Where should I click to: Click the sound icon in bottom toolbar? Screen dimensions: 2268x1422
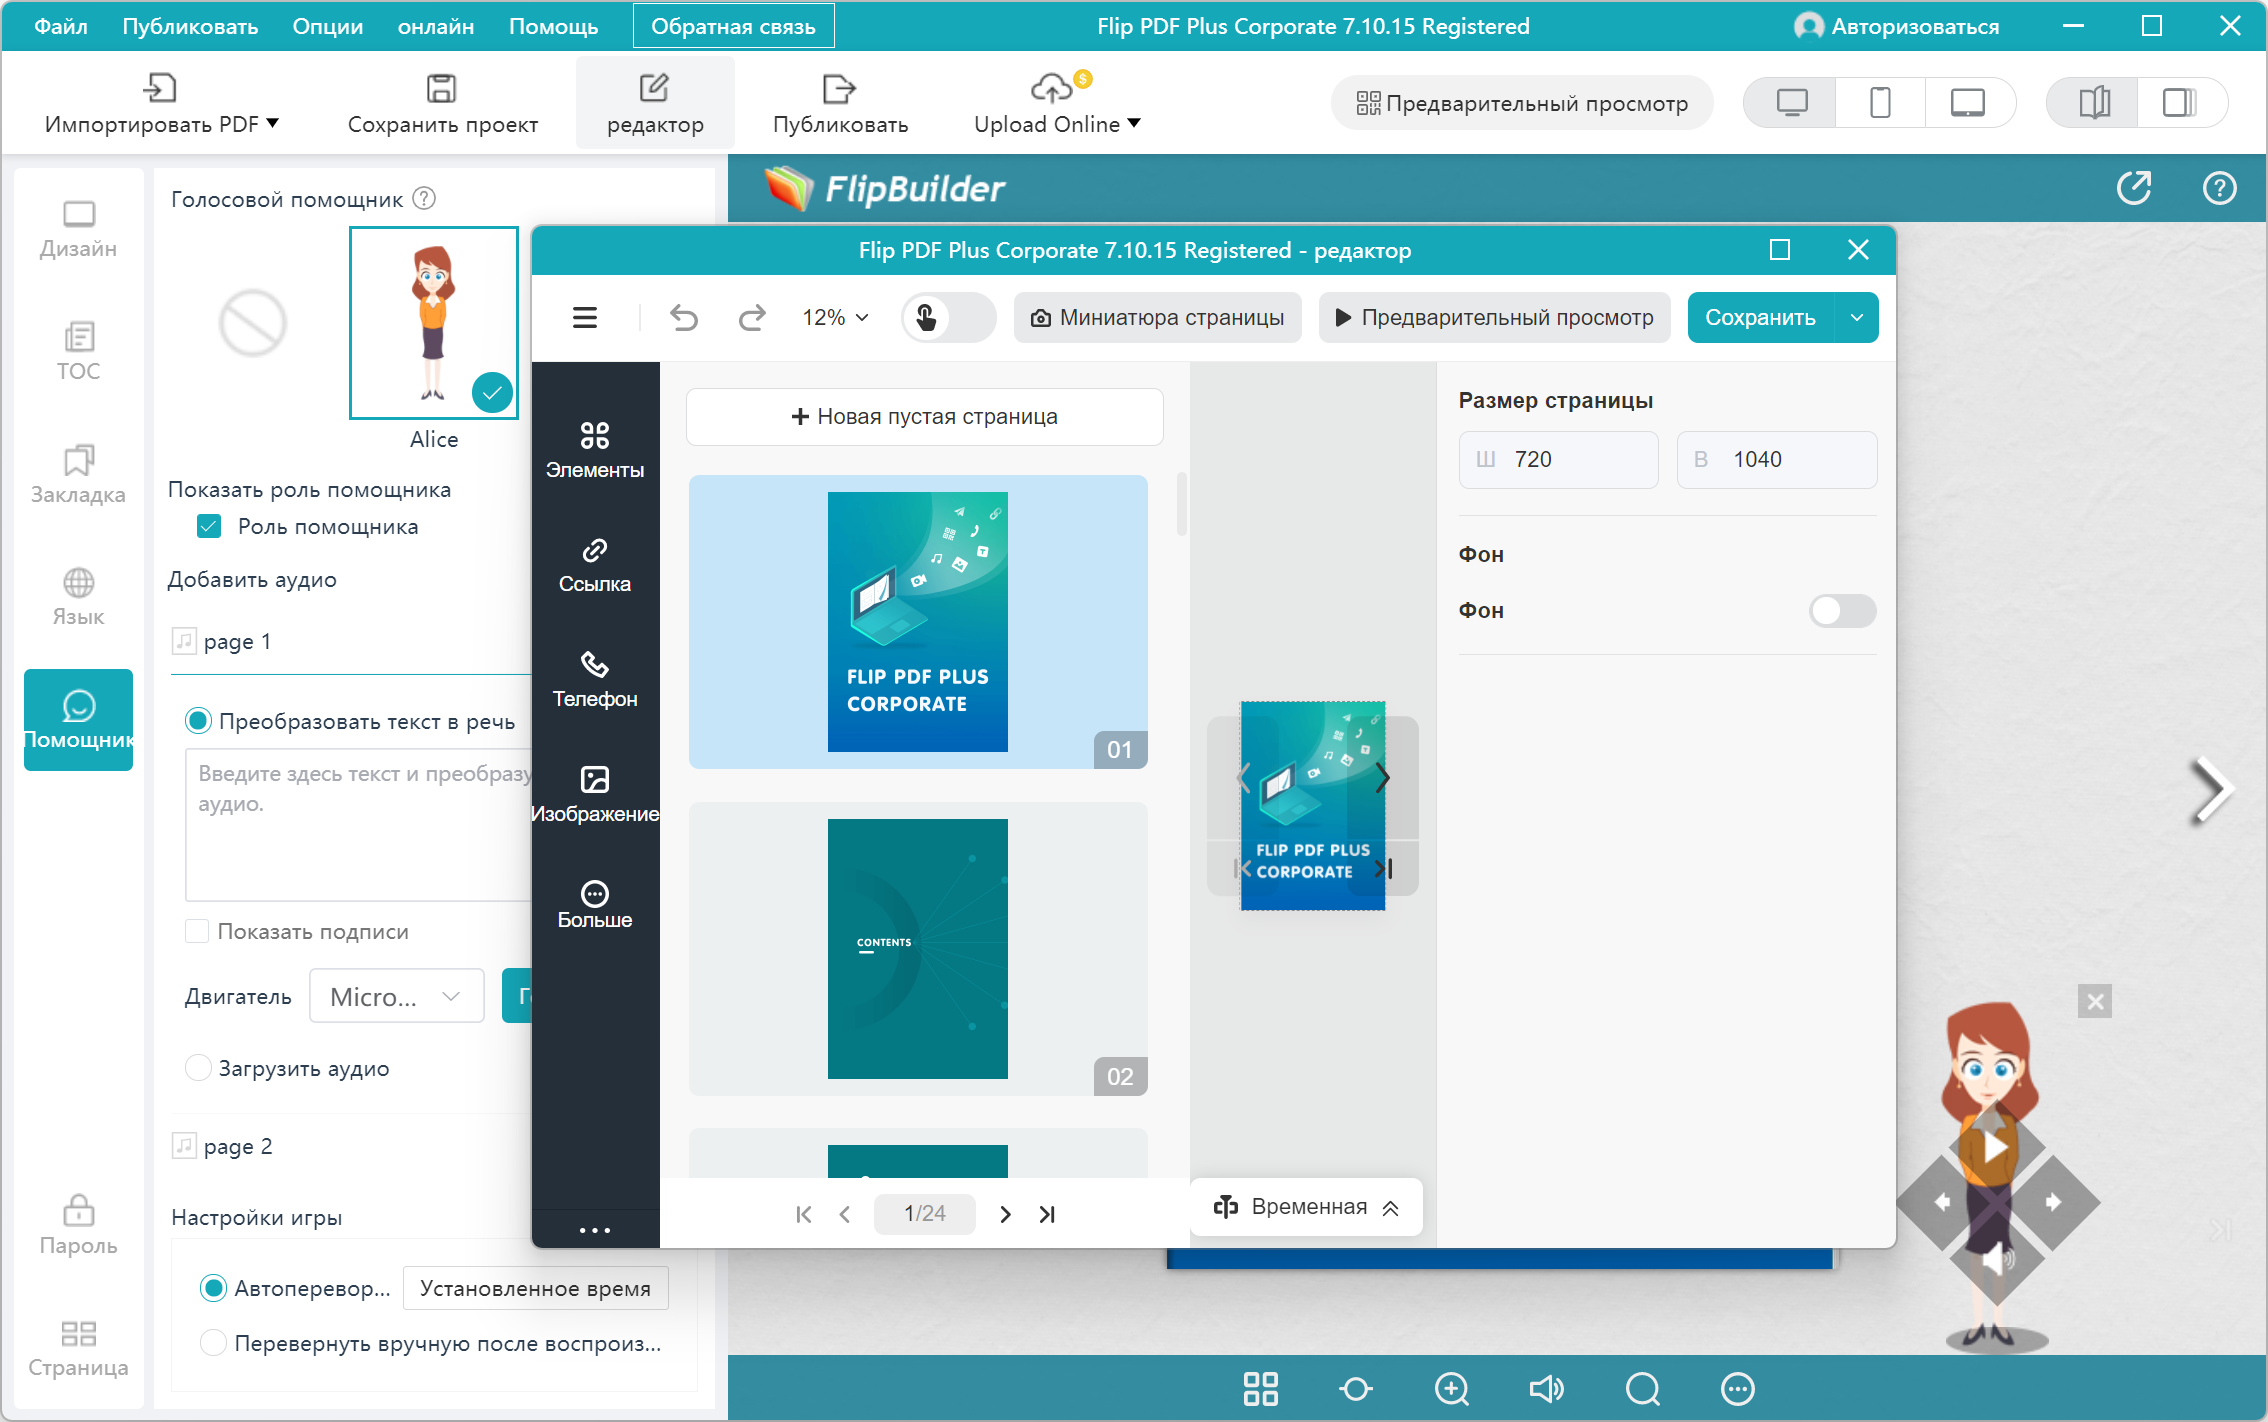coord(1546,1388)
